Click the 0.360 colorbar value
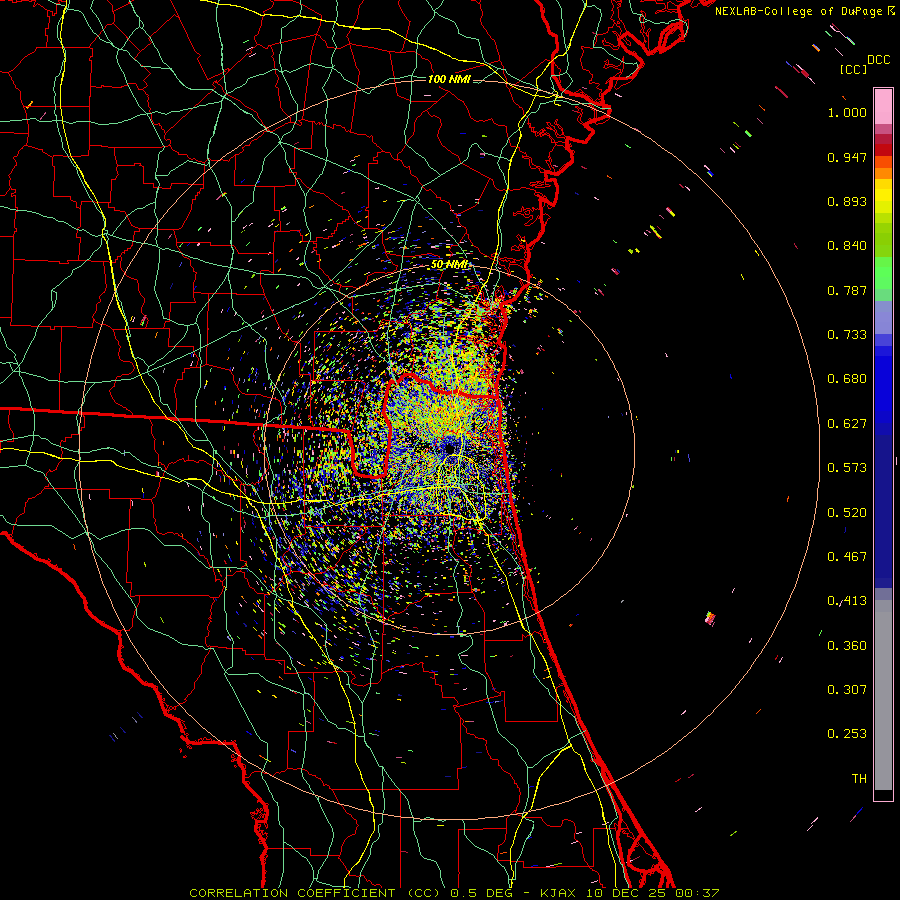Viewport: 900px width, 900px height. coord(847,646)
